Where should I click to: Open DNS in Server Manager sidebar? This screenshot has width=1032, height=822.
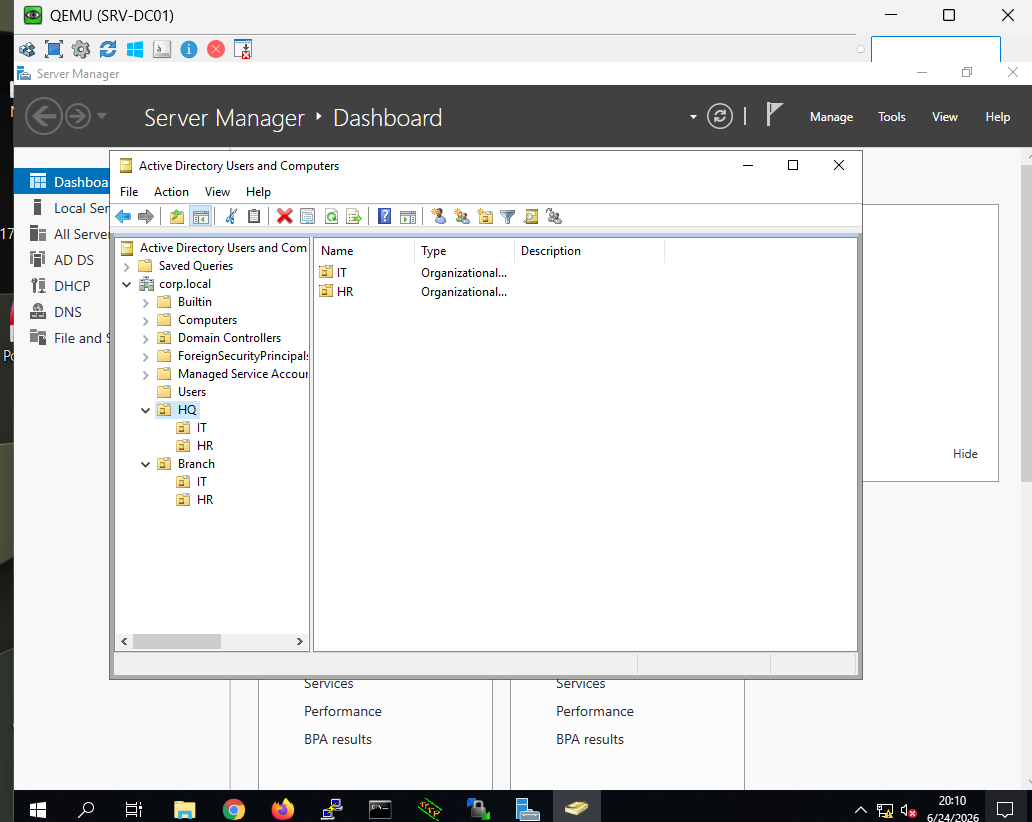[x=68, y=312]
